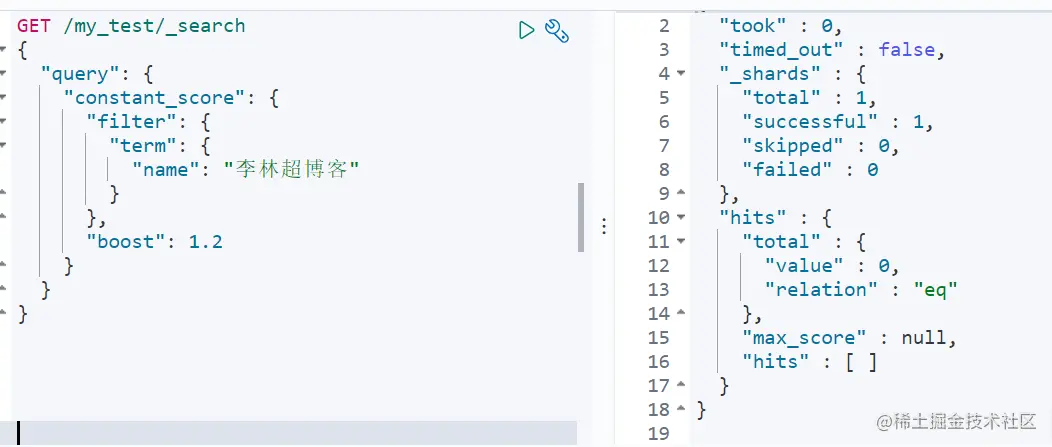Collapse the "total" block at line 11
Screen dimensions: 1052x447
point(680,242)
